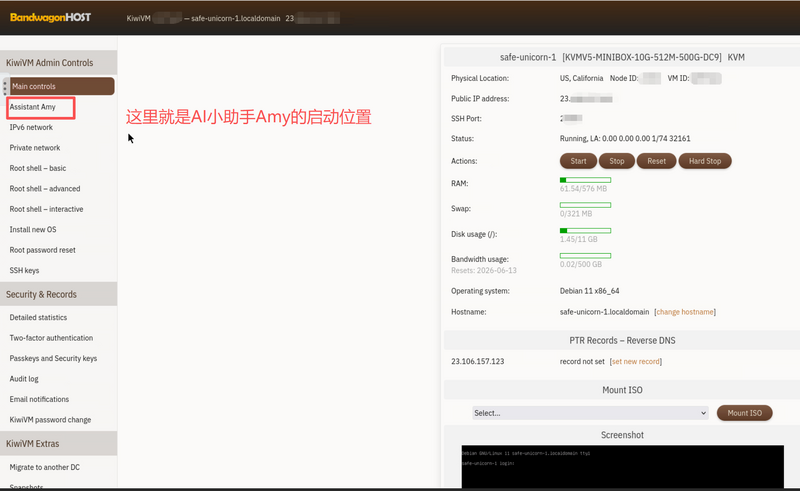Click the Stop button
Screen dimensions: 800x491
pyautogui.click(x=616, y=161)
